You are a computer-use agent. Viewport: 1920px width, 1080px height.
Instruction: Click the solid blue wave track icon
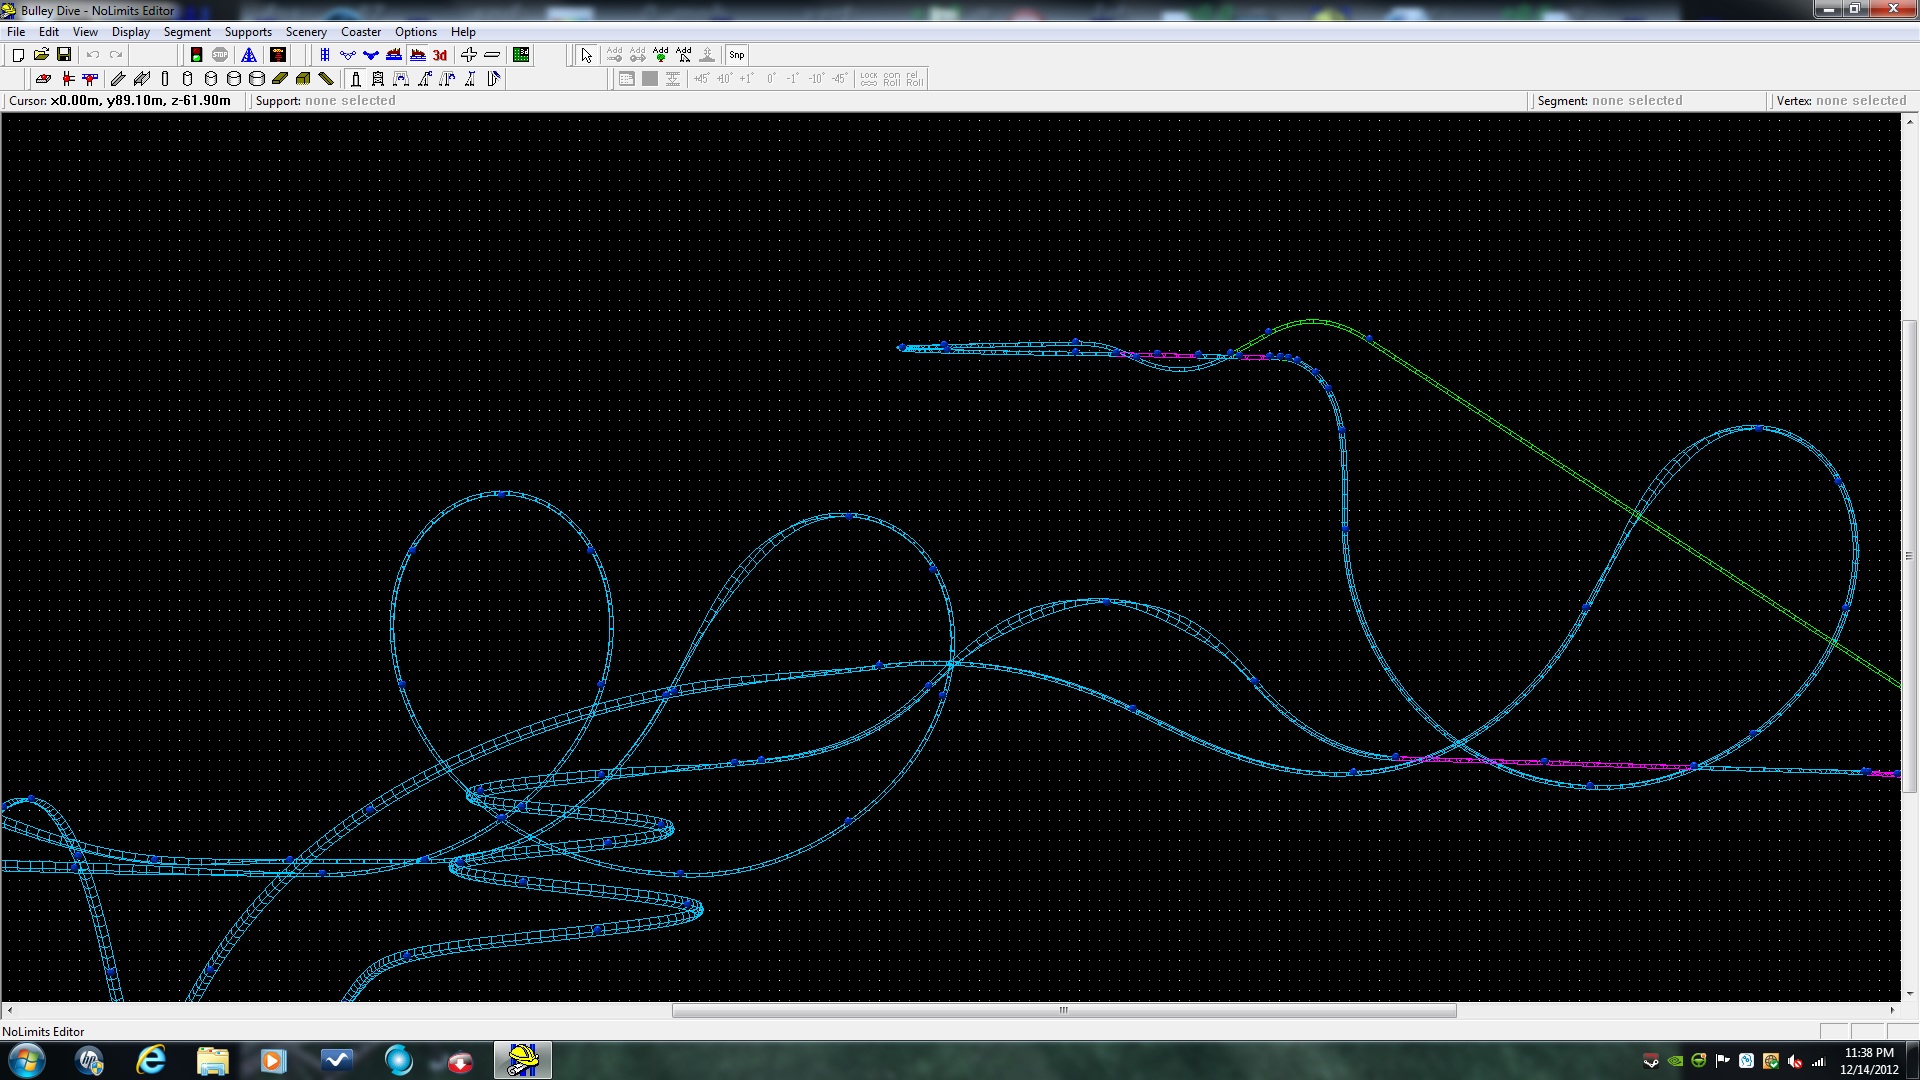[x=371, y=55]
